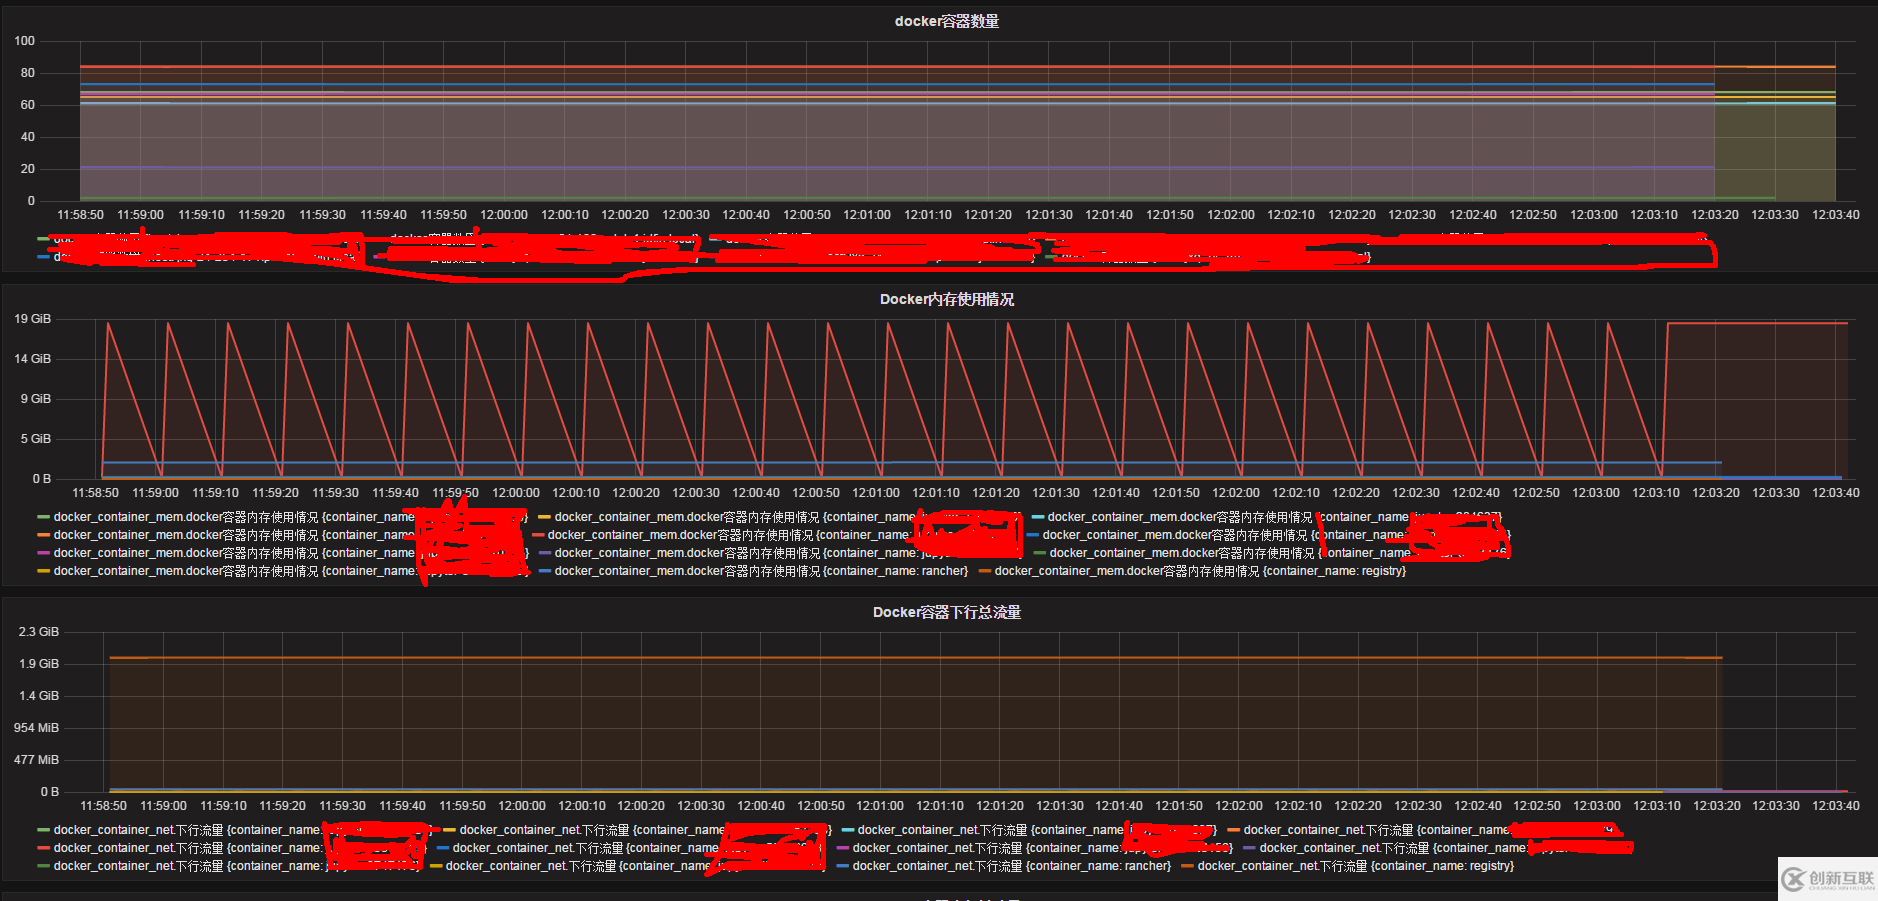Click the yellow legend swatch in network panel's first row
Viewport: 1878px width, 901px height.
(449, 830)
